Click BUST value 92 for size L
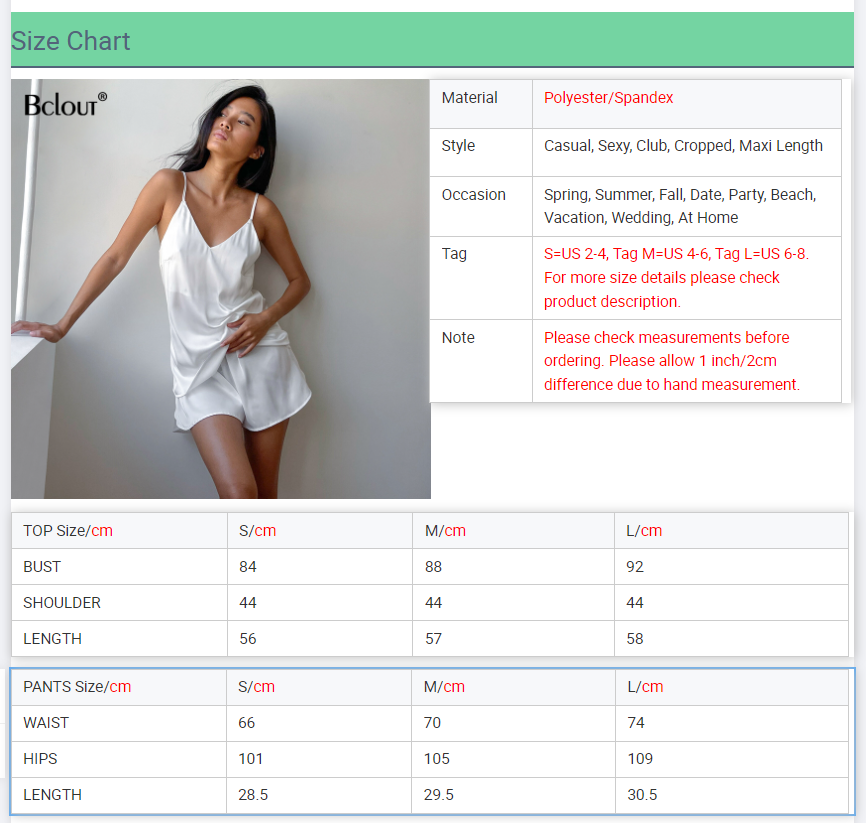866x823 pixels. (x=635, y=567)
